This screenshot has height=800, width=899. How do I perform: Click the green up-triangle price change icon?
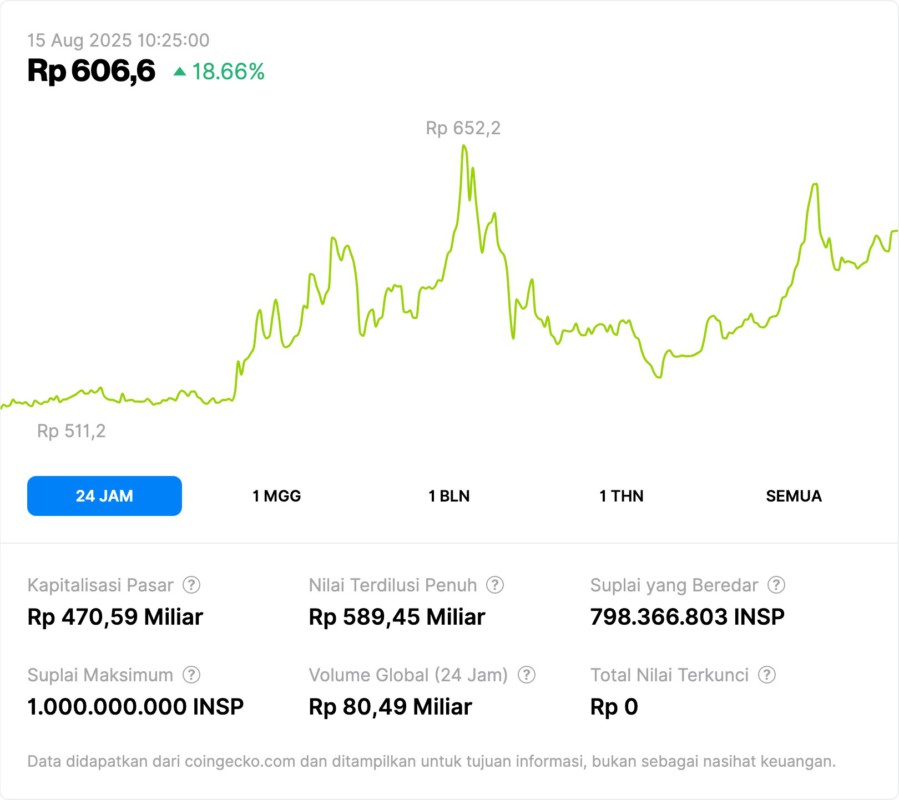(179, 71)
